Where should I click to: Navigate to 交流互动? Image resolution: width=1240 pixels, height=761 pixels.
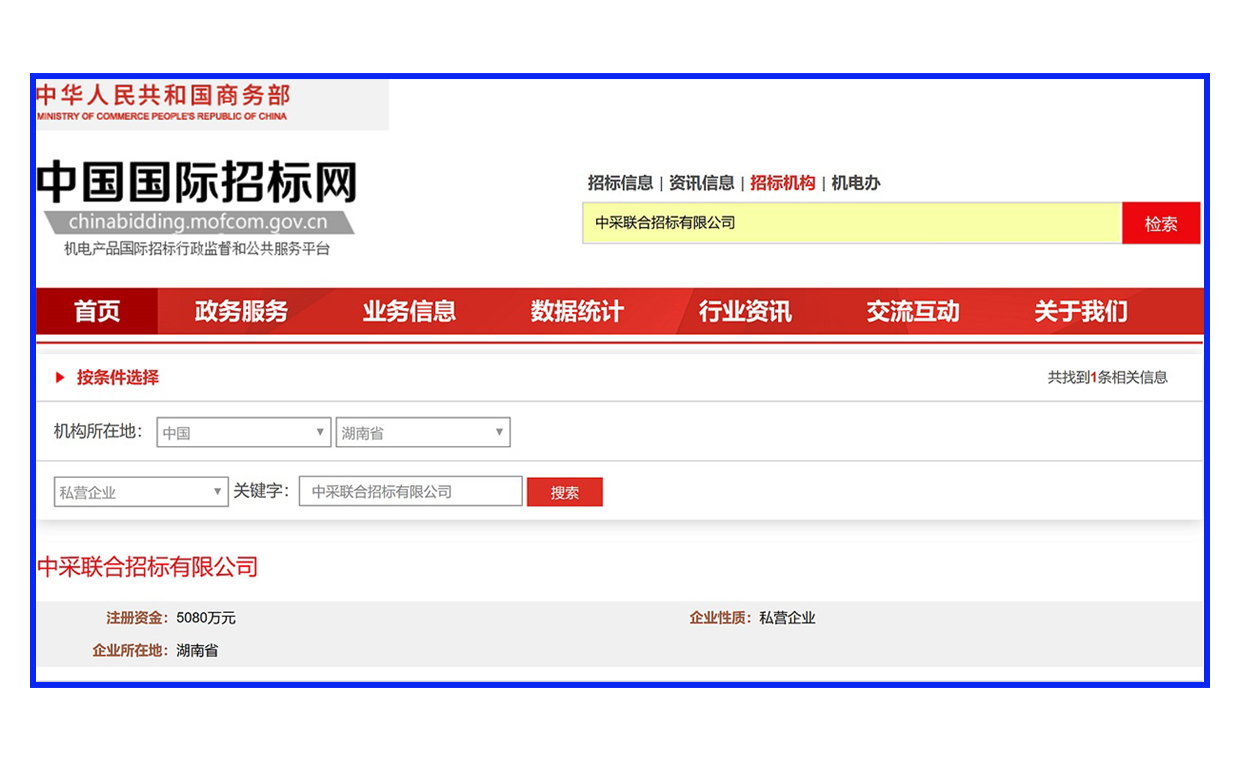tap(913, 311)
